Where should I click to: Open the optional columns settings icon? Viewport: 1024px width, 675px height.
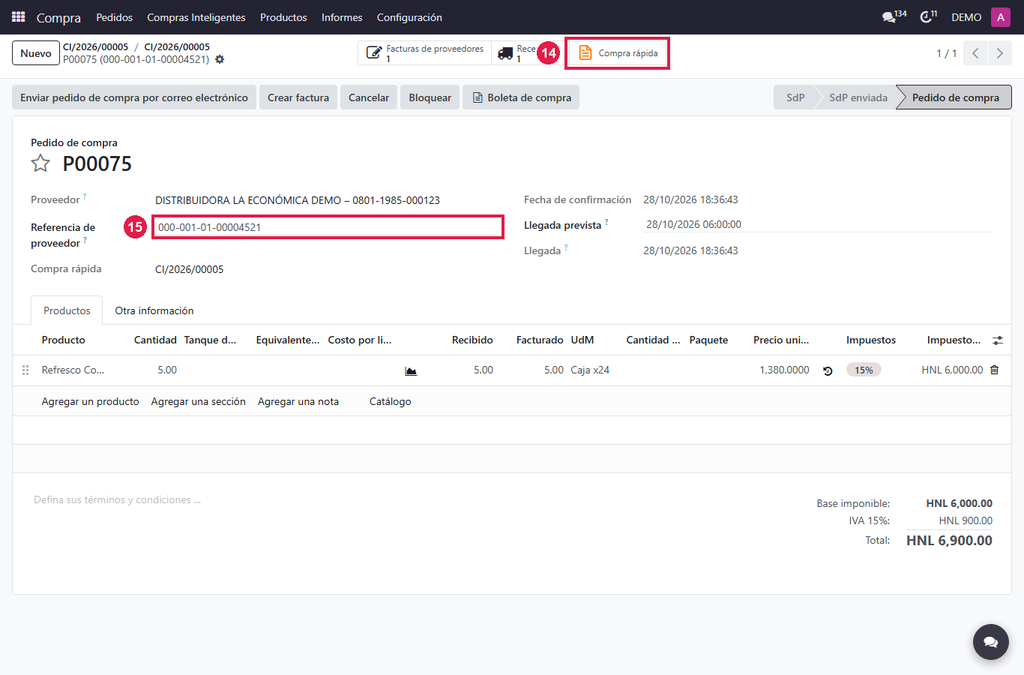coord(997,340)
